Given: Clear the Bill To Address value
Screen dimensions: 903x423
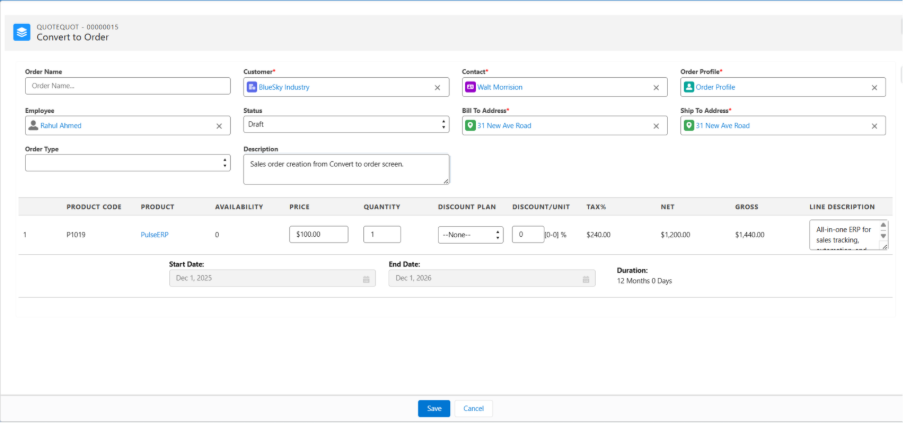Looking at the screenshot, I should tap(656, 126).
